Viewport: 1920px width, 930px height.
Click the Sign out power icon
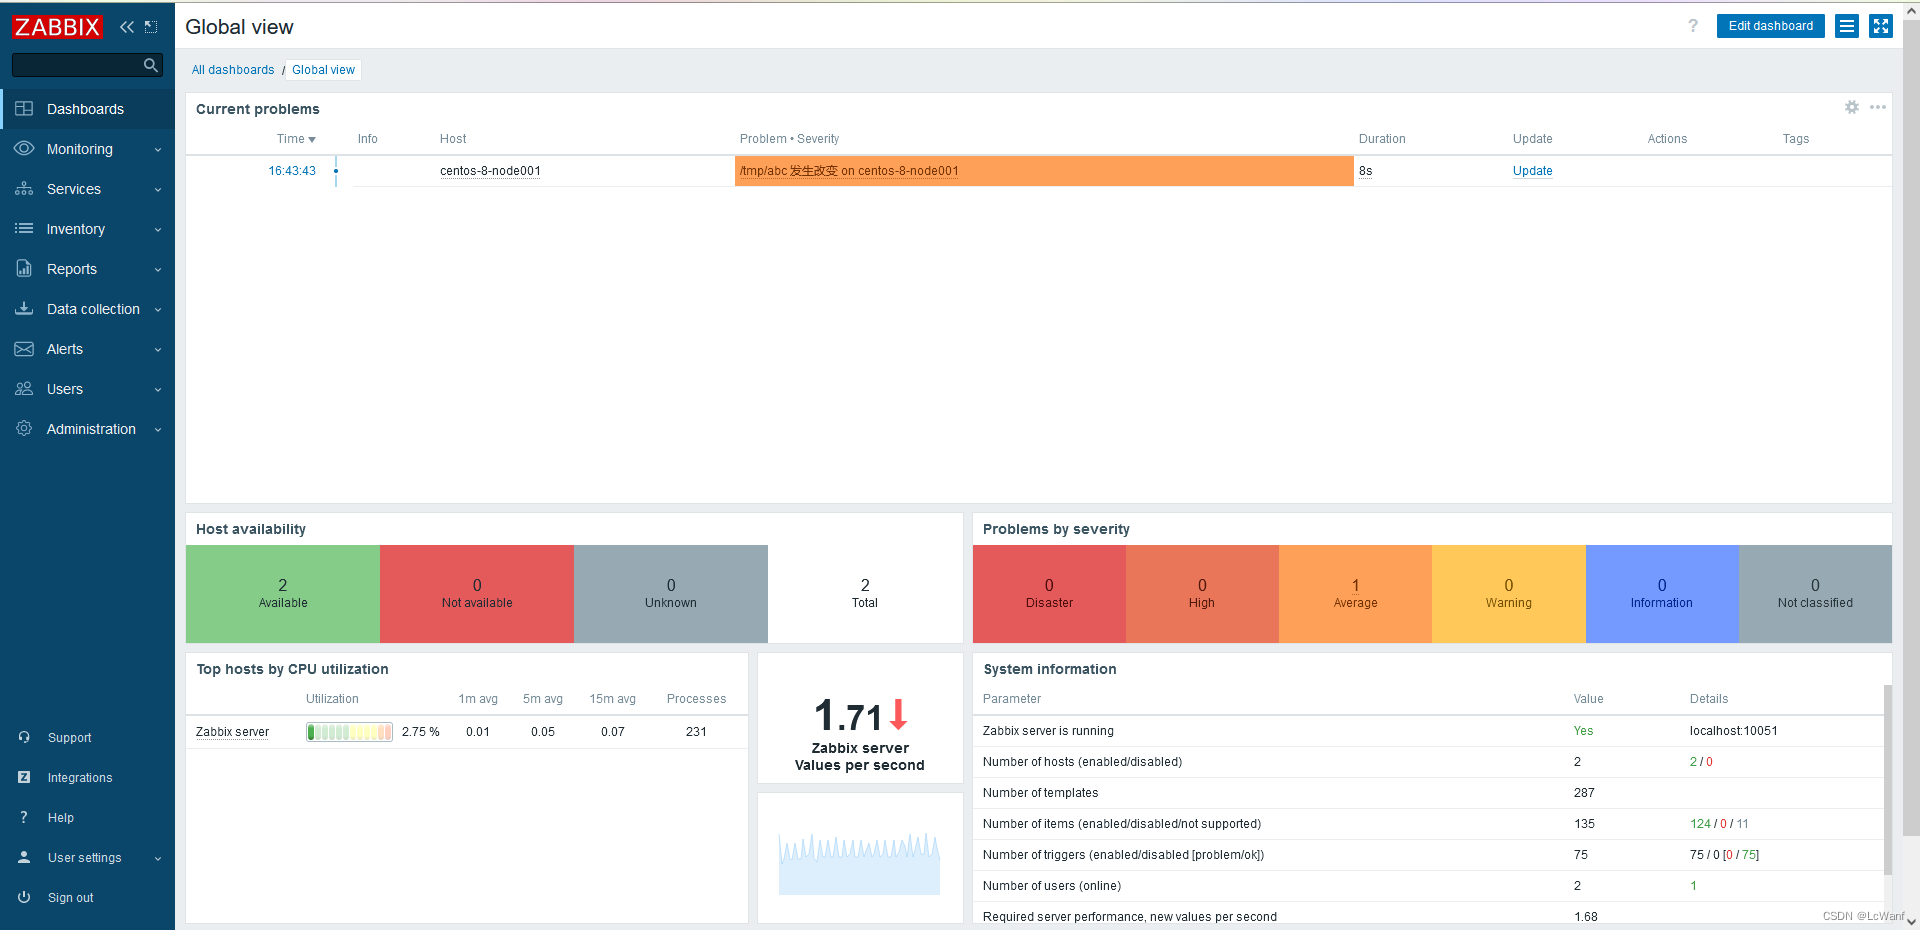pyautogui.click(x=24, y=897)
